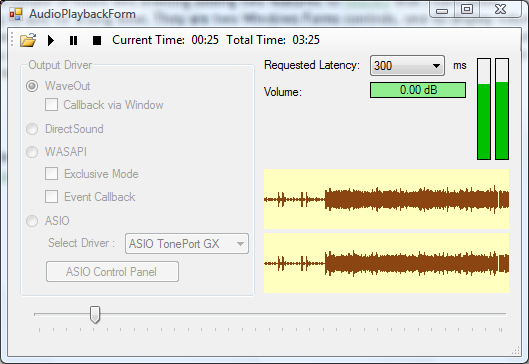This screenshot has width=529, height=364.
Task: Click the bottom waveform display
Action: pyautogui.click(x=386, y=263)
